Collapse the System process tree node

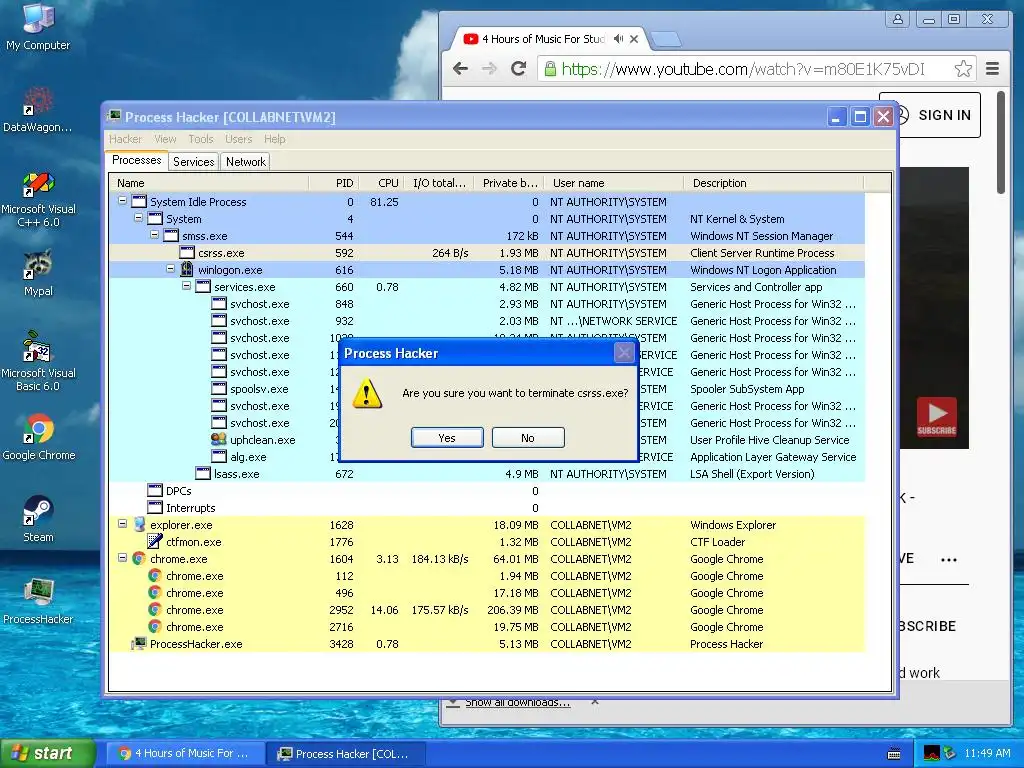(x=138, y=218)
